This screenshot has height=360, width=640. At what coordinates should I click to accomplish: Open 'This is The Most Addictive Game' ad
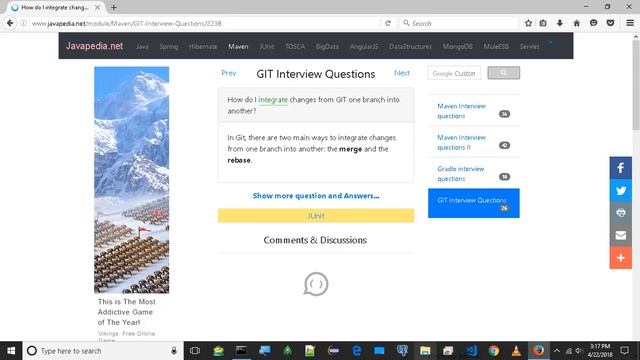point(127,312)
